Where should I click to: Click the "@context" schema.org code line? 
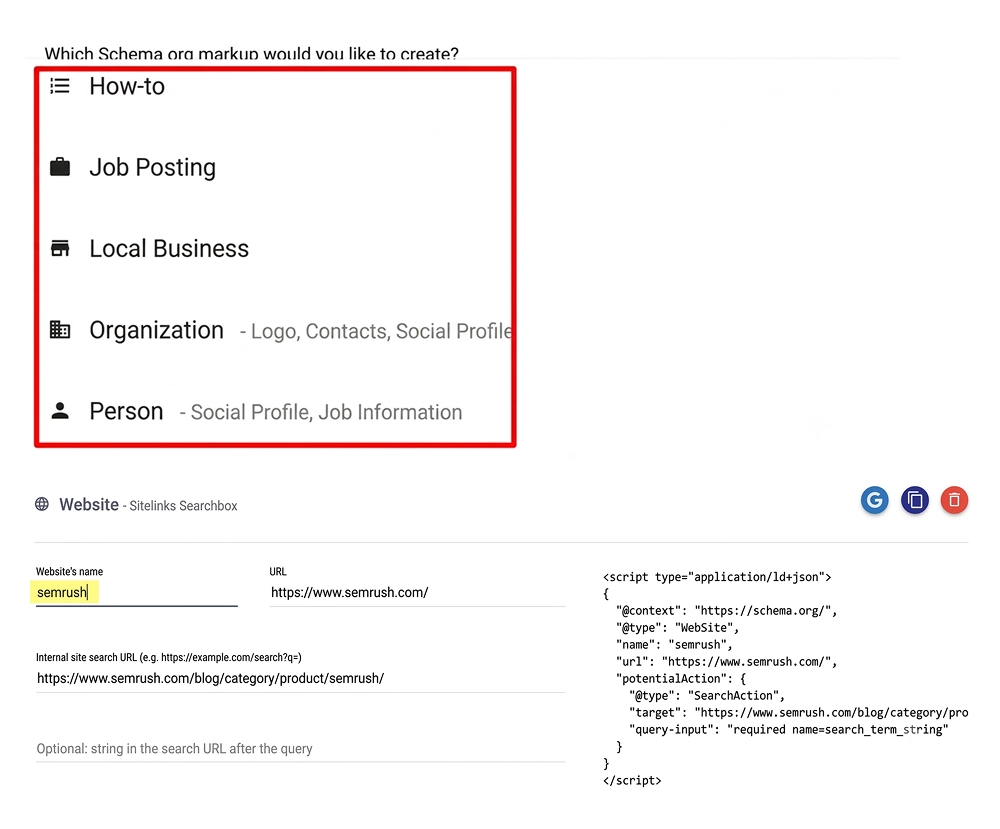coord(726,611)
